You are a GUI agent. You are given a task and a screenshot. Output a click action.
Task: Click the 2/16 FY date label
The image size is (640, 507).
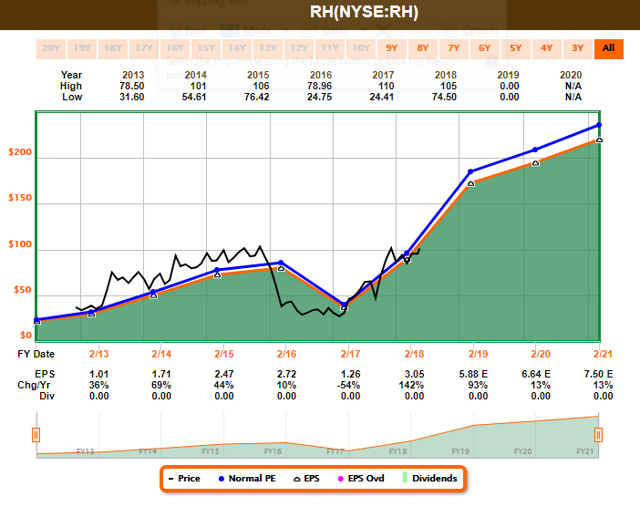(x=287, y=354)
